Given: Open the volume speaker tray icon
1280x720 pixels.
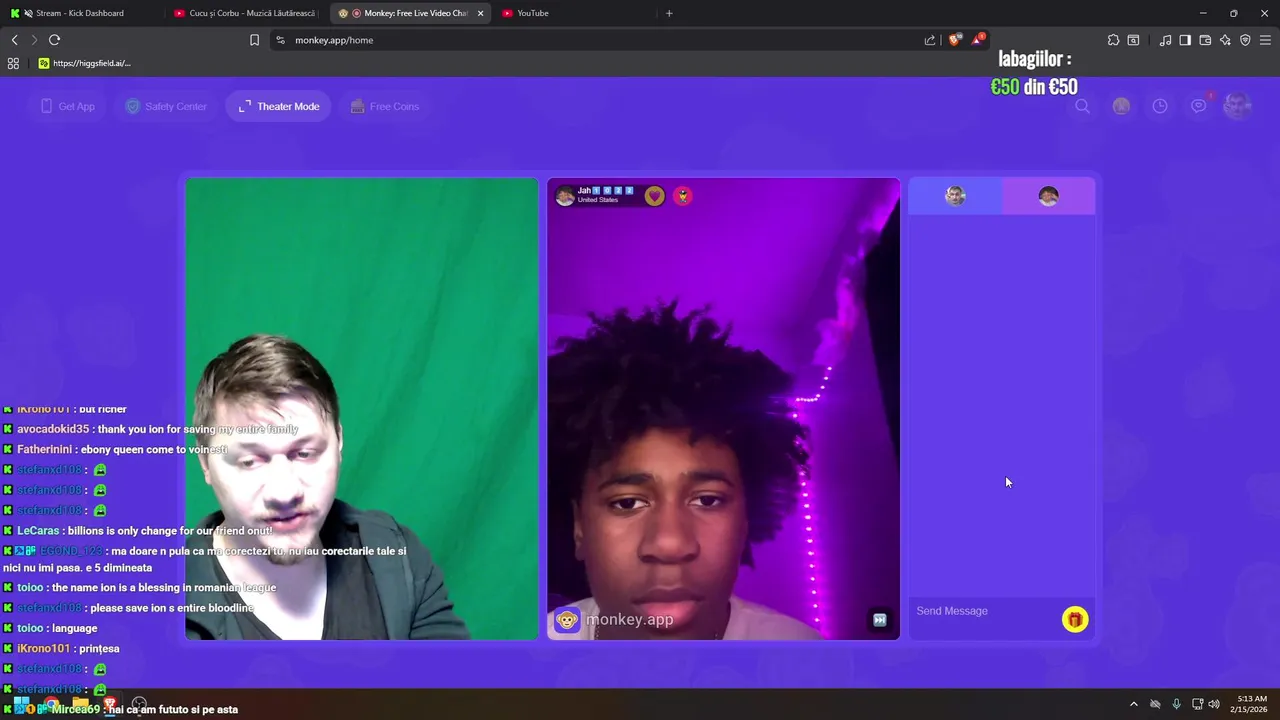Looking at the screenshot, I should [x=1214, y=704].
